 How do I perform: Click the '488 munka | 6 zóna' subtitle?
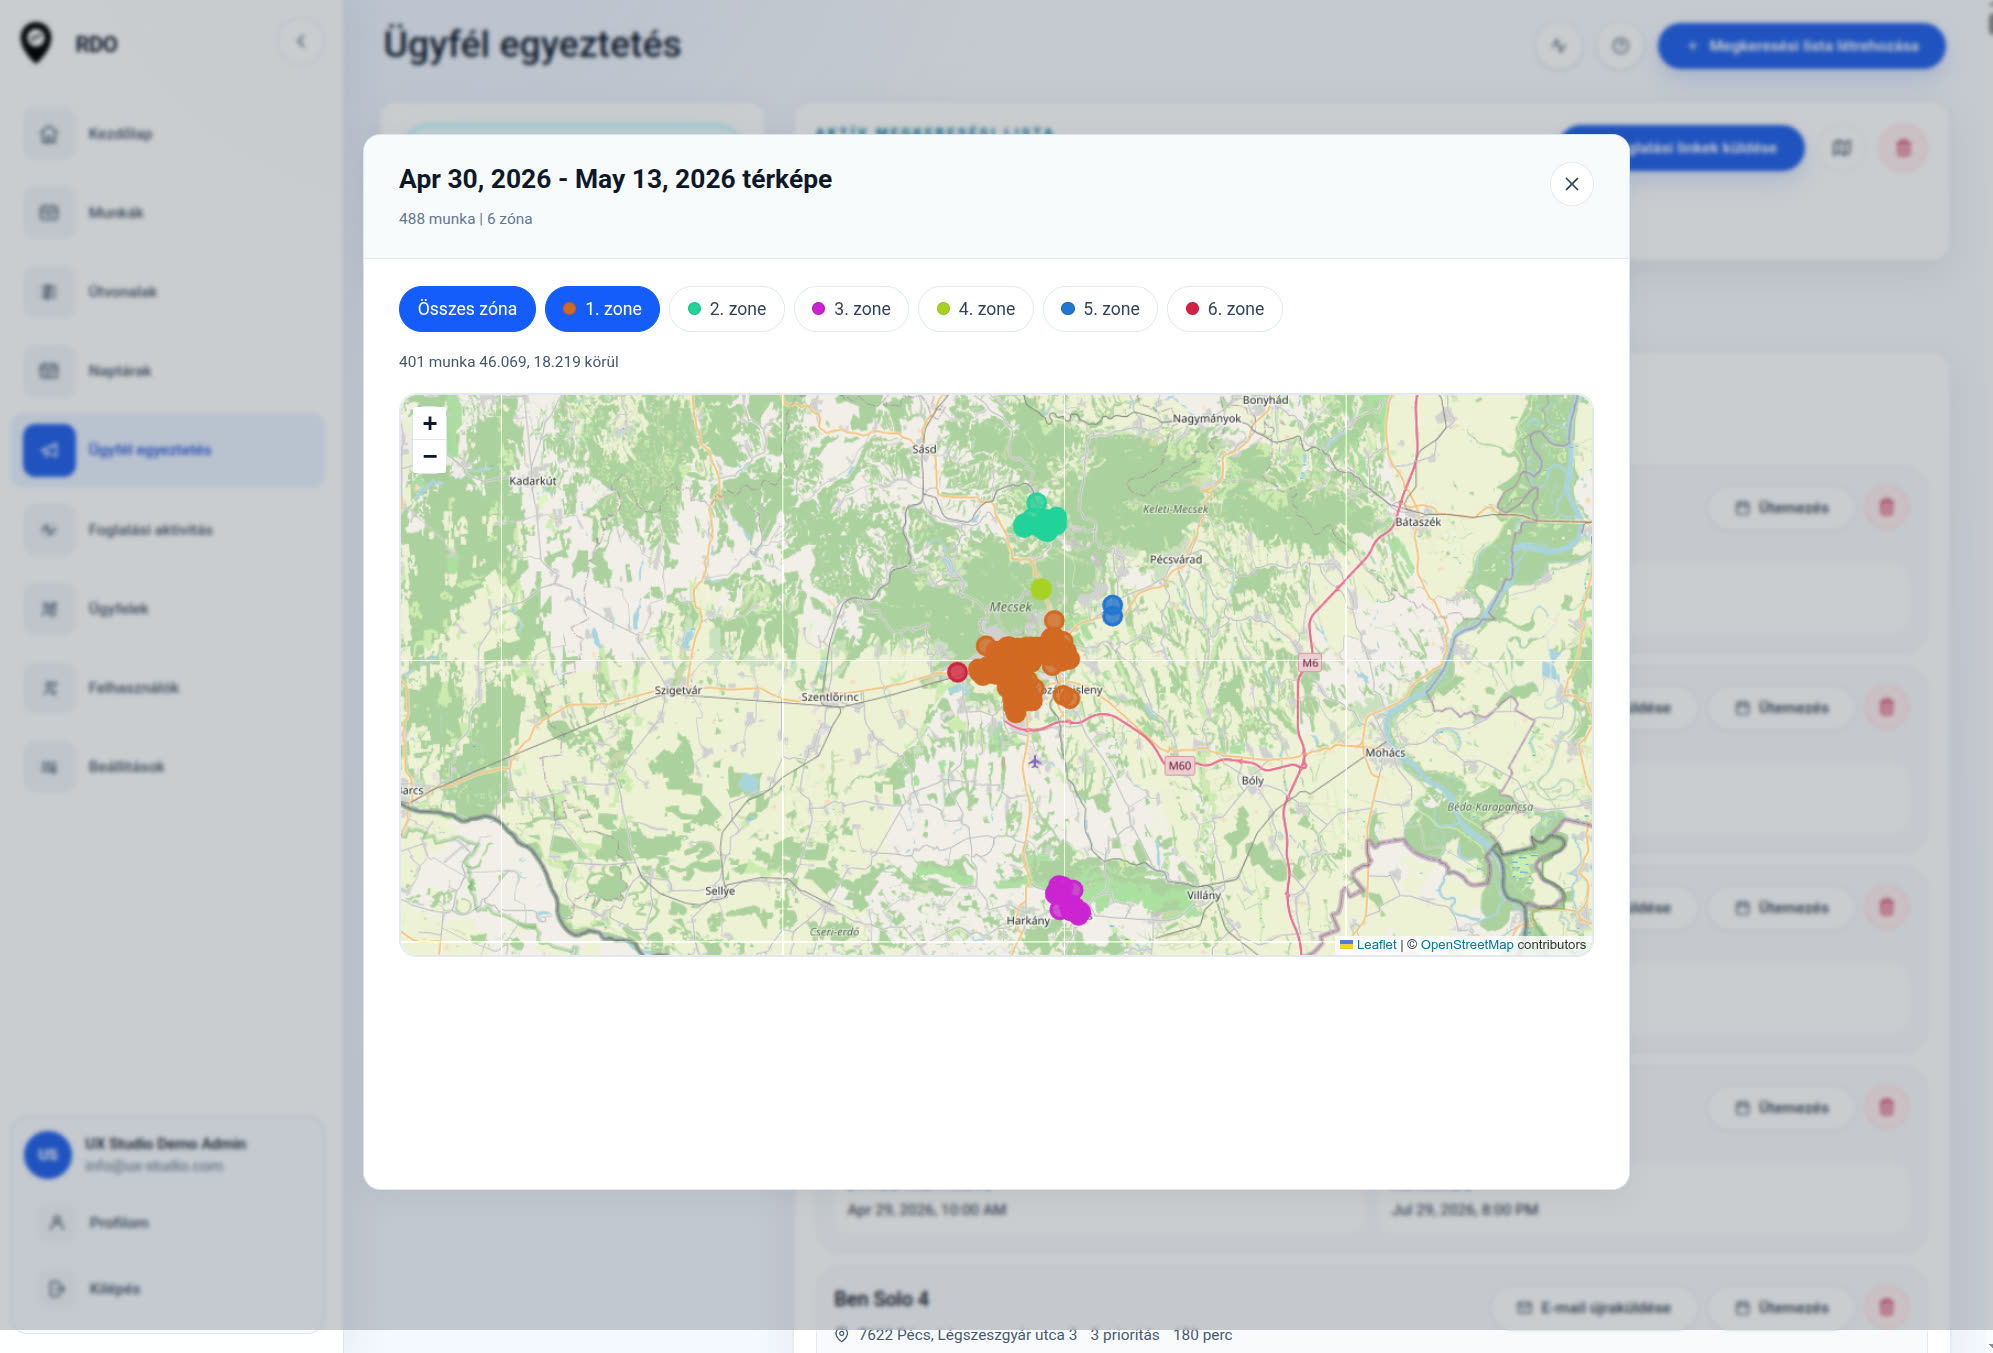[465, 219]
